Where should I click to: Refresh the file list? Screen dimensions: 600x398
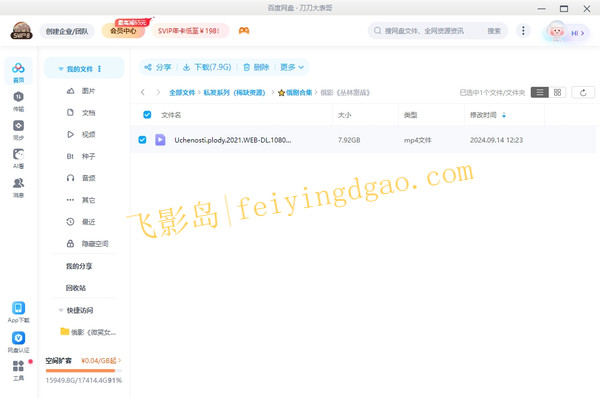(583, 92)
